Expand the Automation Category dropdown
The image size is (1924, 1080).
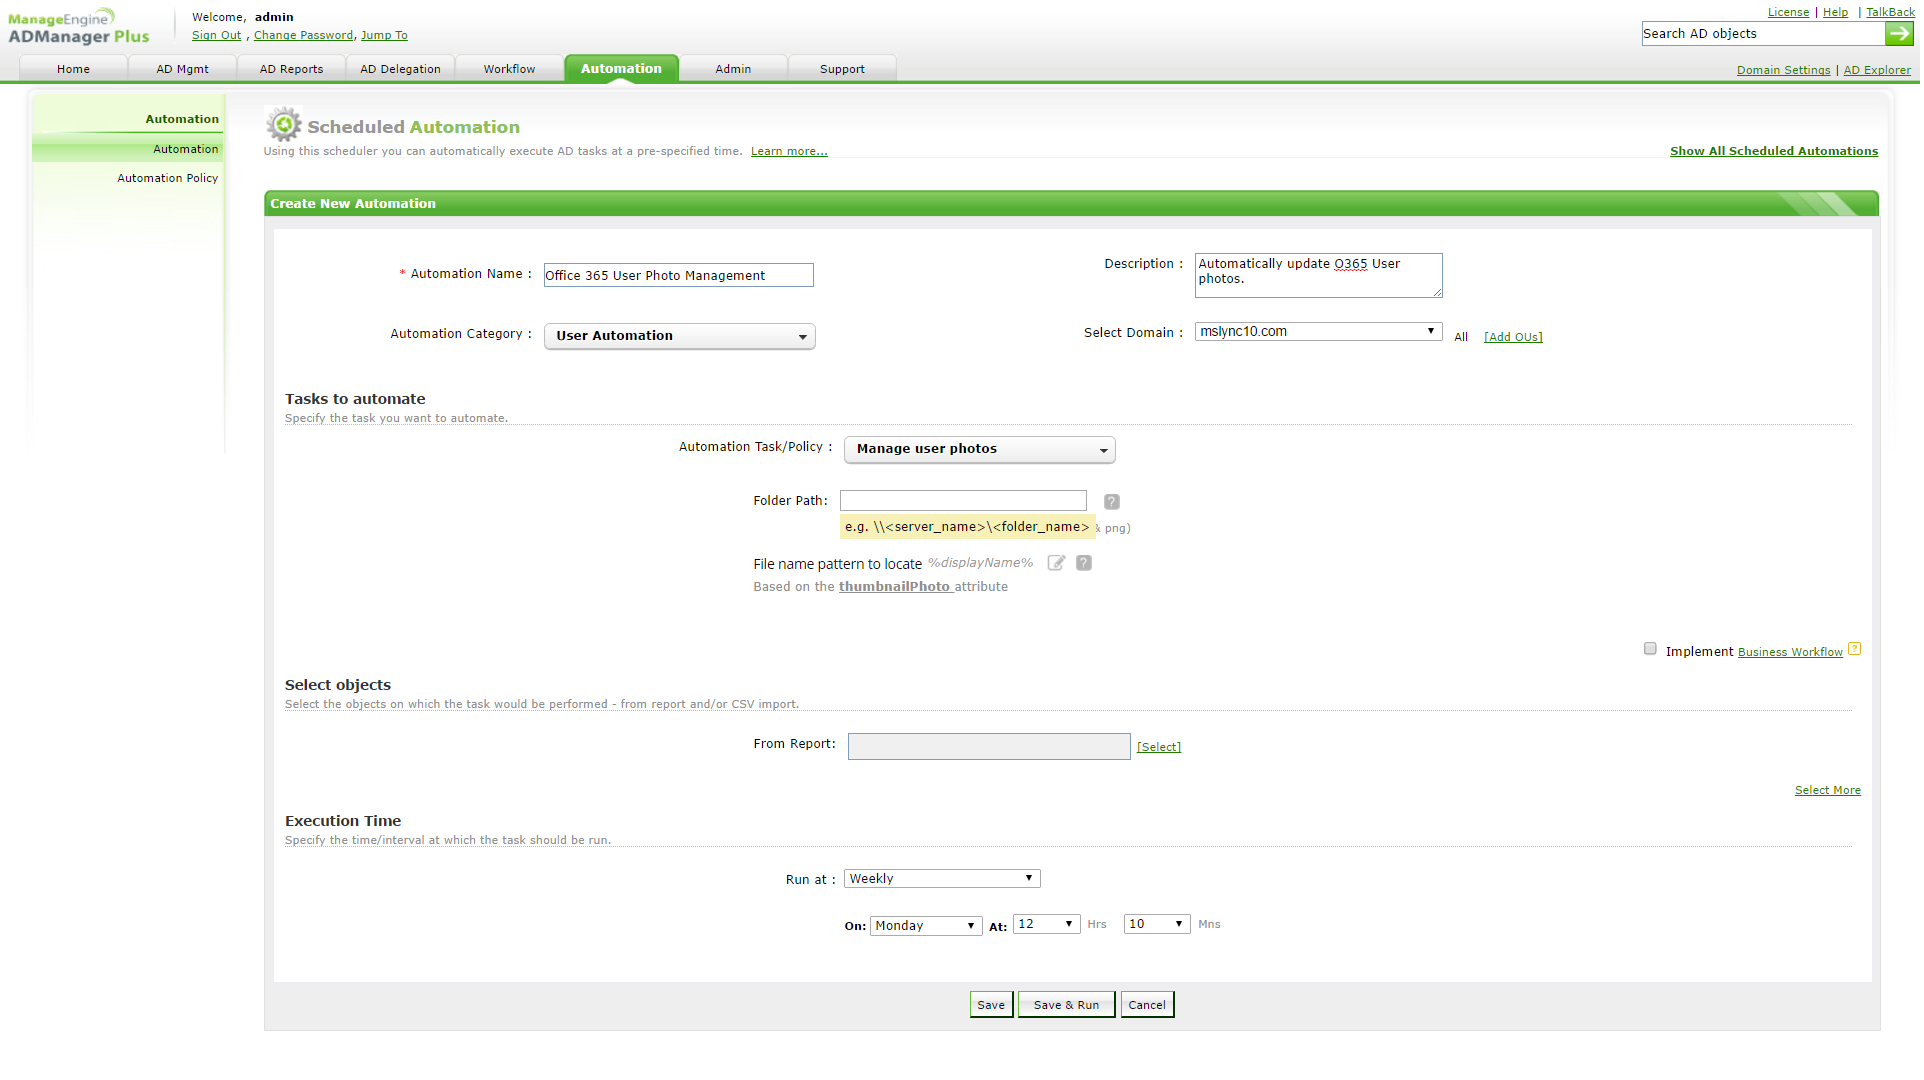(680, 337)
